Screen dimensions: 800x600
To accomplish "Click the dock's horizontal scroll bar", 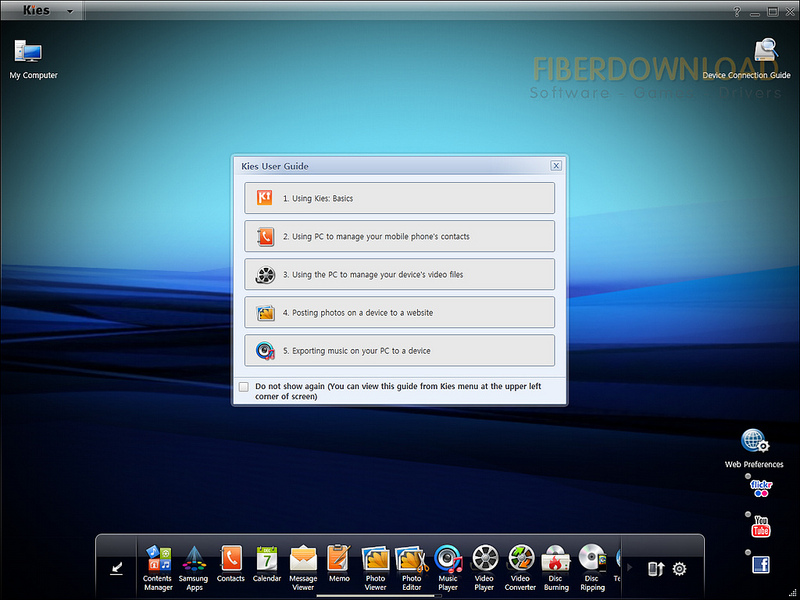I will 379,595.
